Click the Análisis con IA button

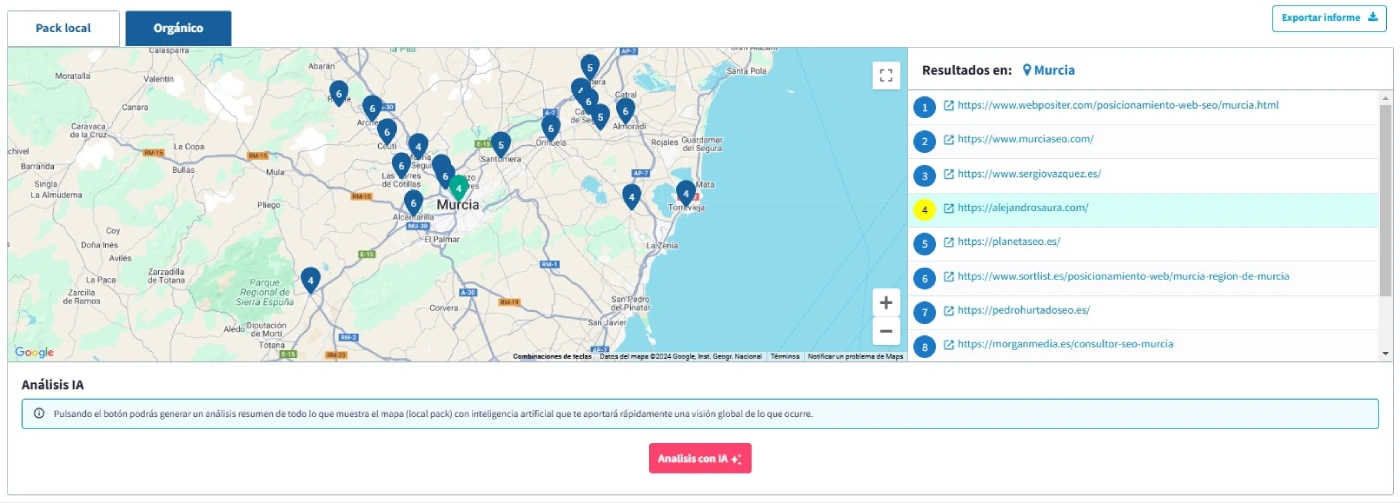coord(700,458)
